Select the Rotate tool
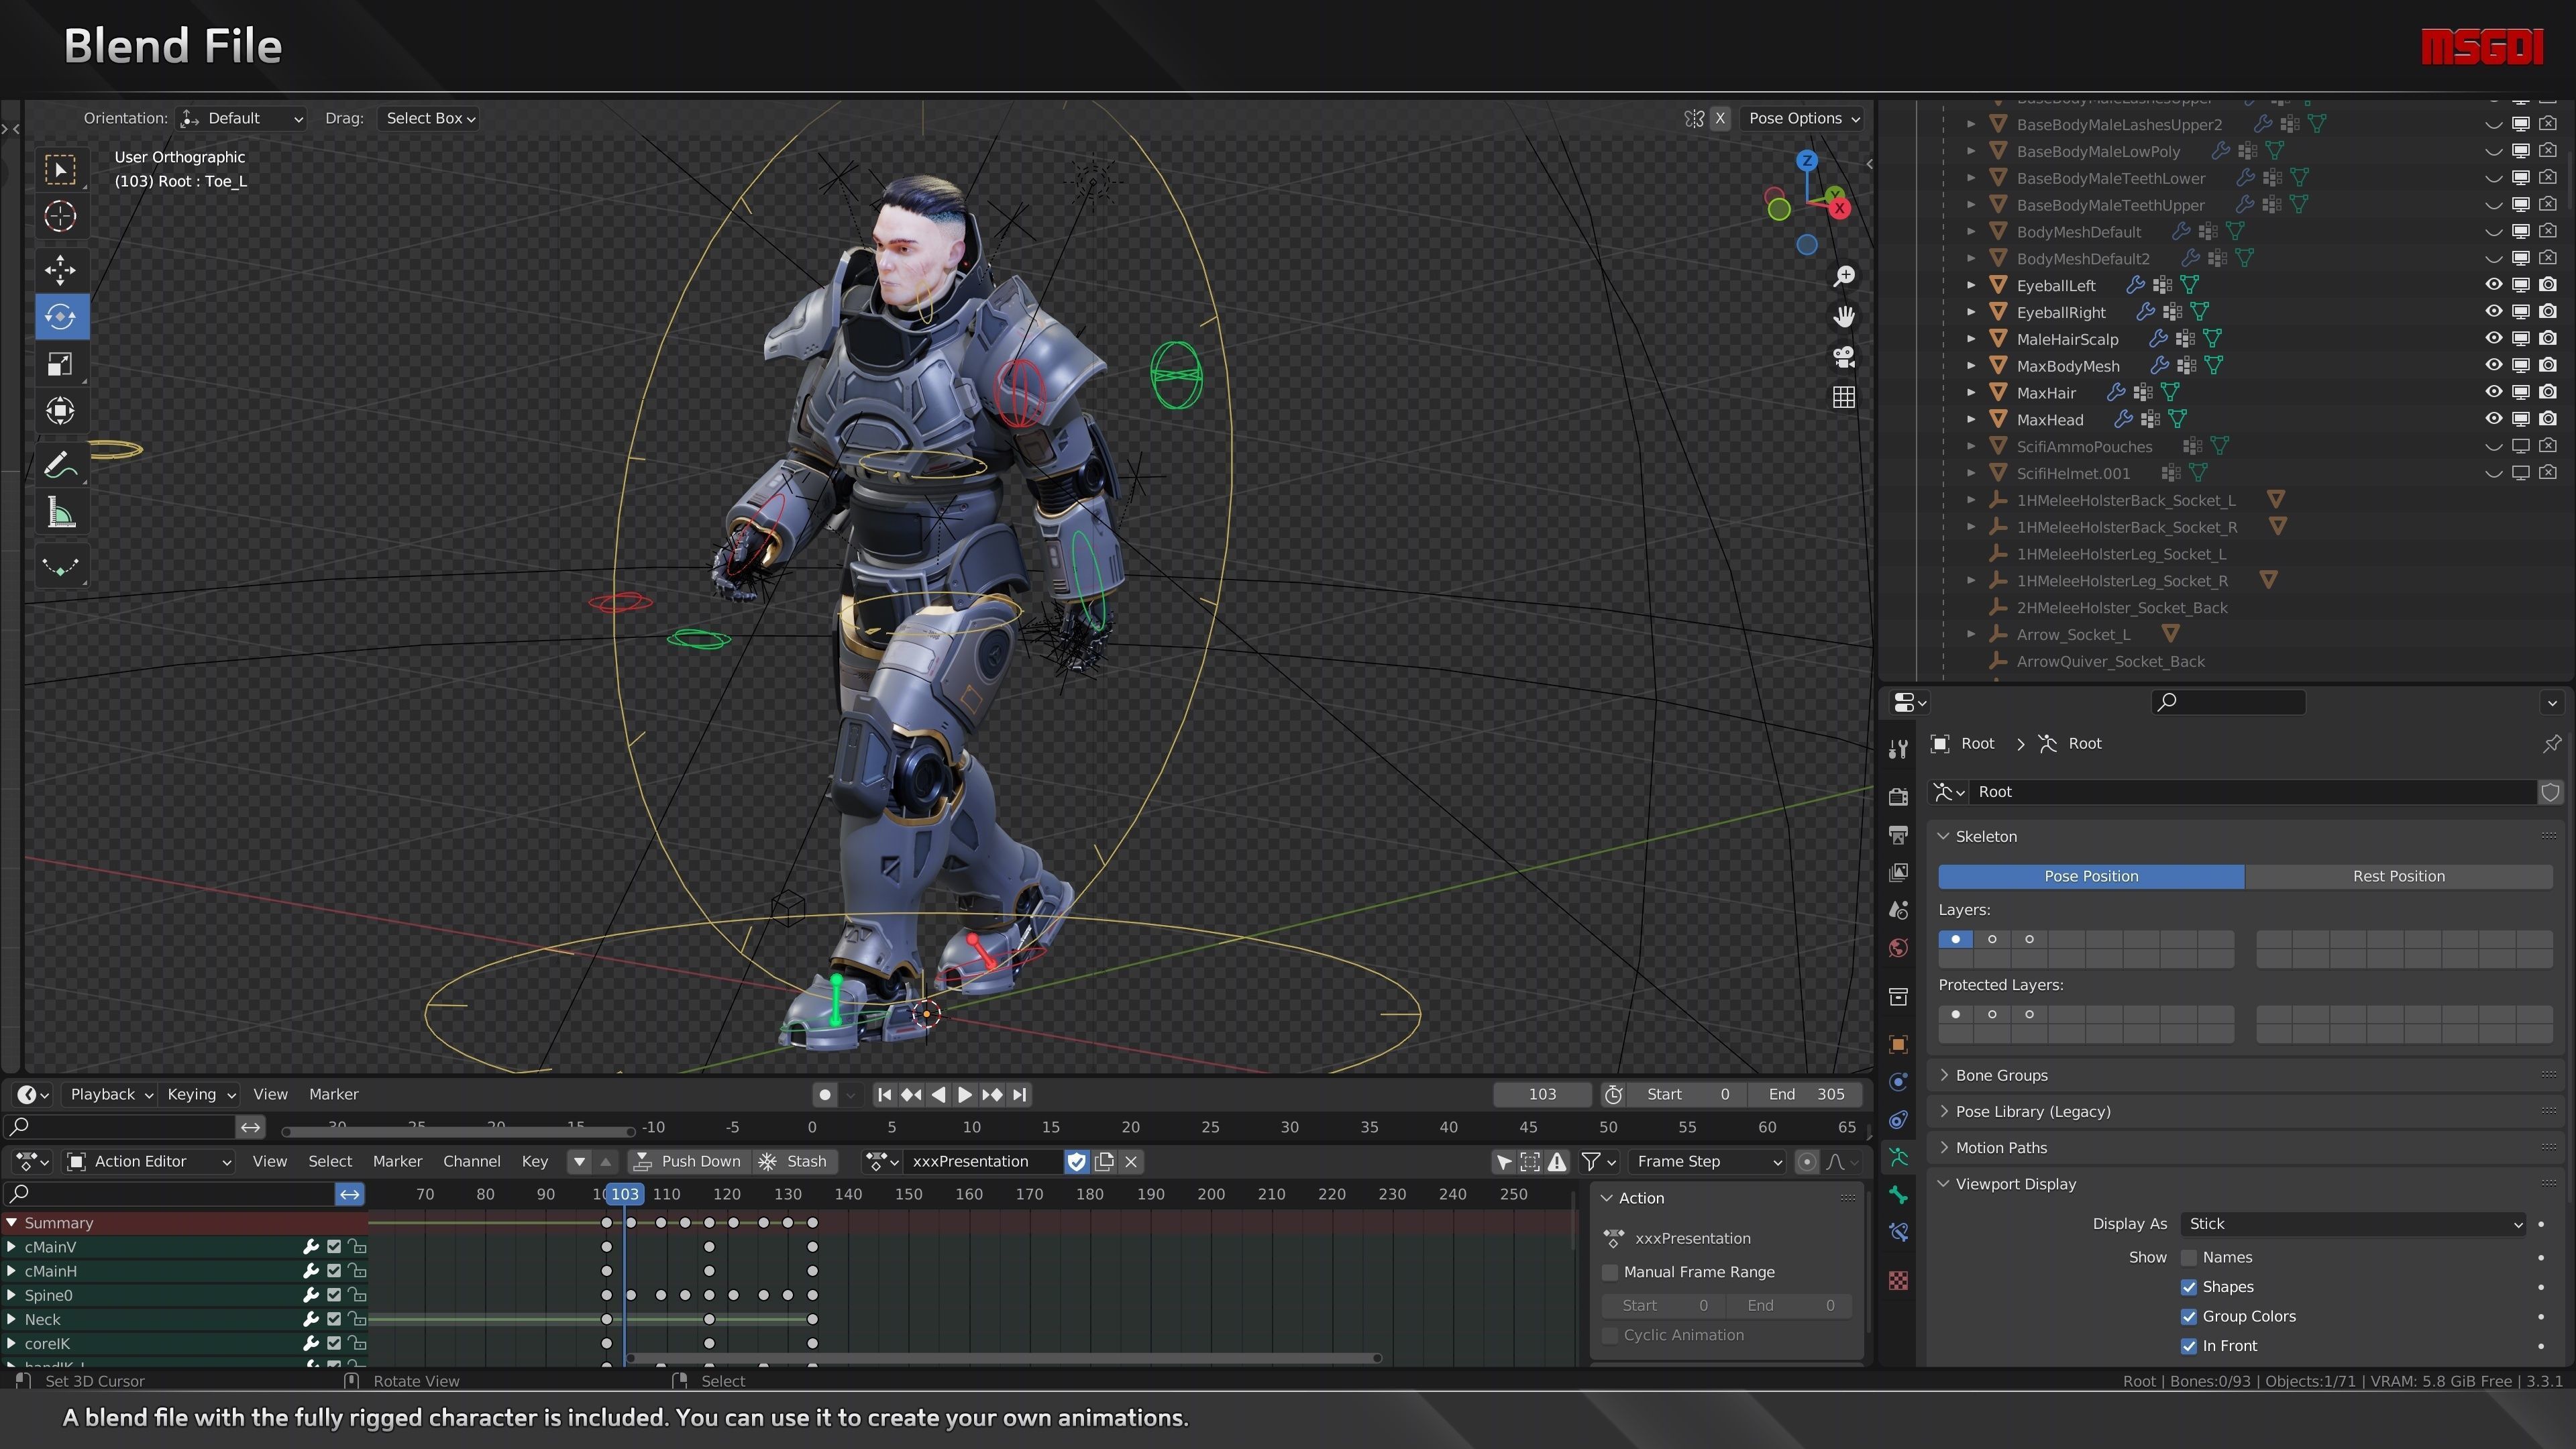This screenshot has width=2576, height=1449. point(60,317)
